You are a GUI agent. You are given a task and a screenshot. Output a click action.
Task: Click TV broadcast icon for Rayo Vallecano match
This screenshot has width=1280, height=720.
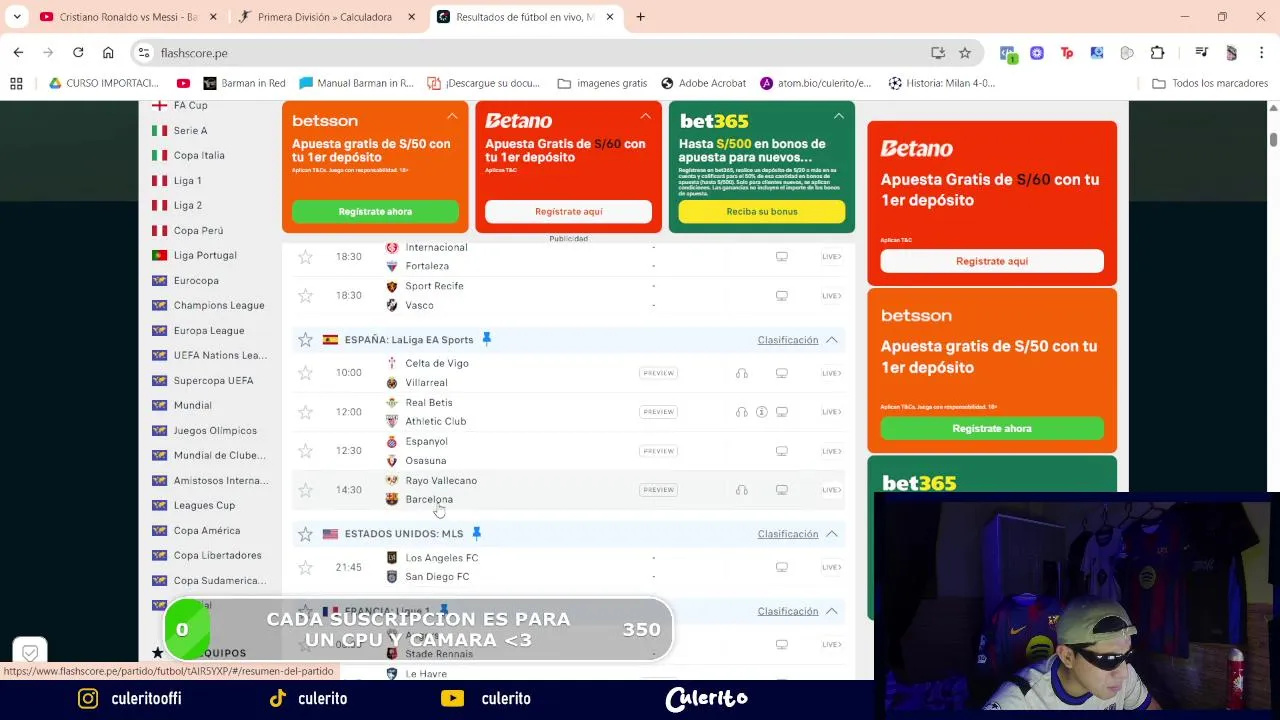[x=782, y=490]
